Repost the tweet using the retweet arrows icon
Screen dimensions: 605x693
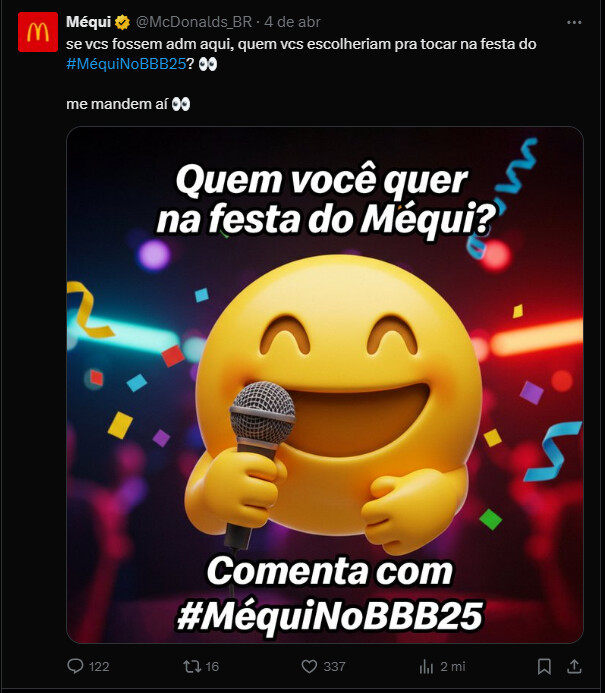192,666
